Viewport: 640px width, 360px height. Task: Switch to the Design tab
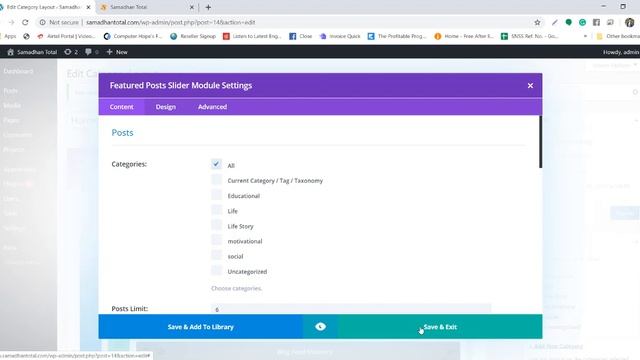click(165, 107)
